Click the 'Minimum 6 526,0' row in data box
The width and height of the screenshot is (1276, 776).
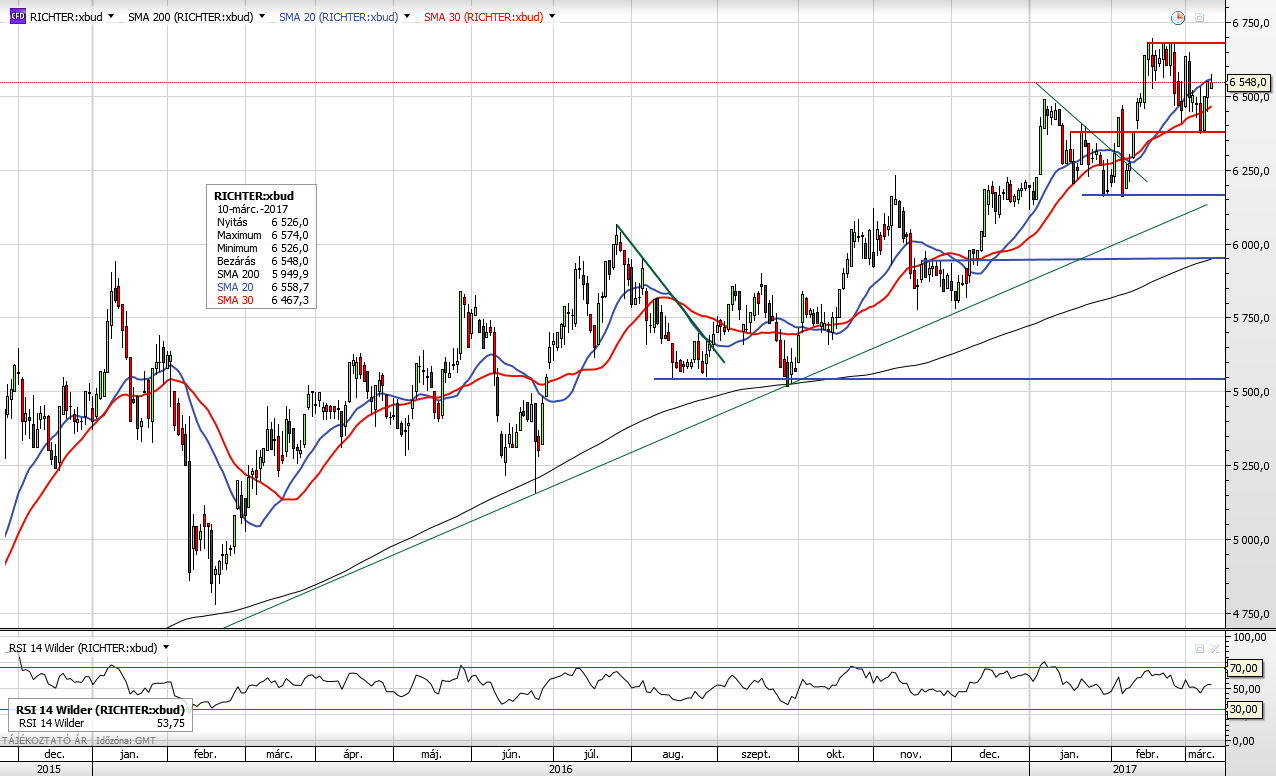coord(263,247)
